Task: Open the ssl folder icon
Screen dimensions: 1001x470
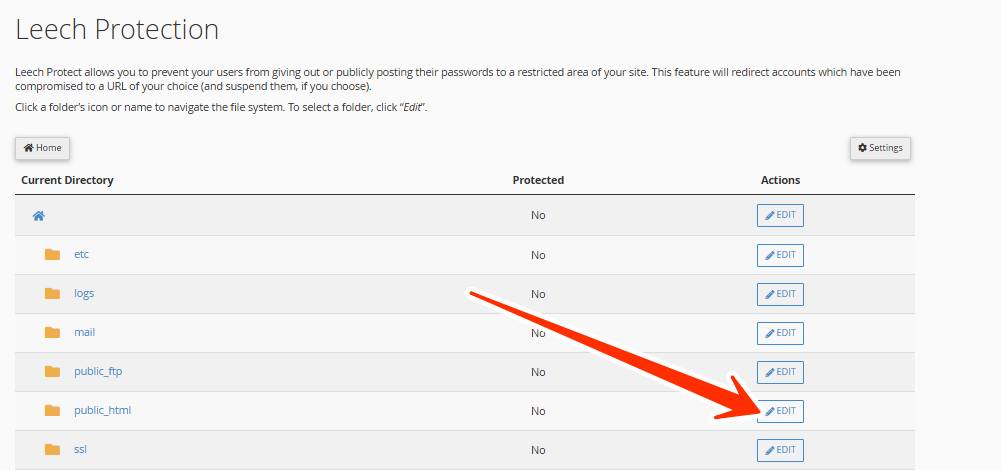Action: [x=53, y=450]
